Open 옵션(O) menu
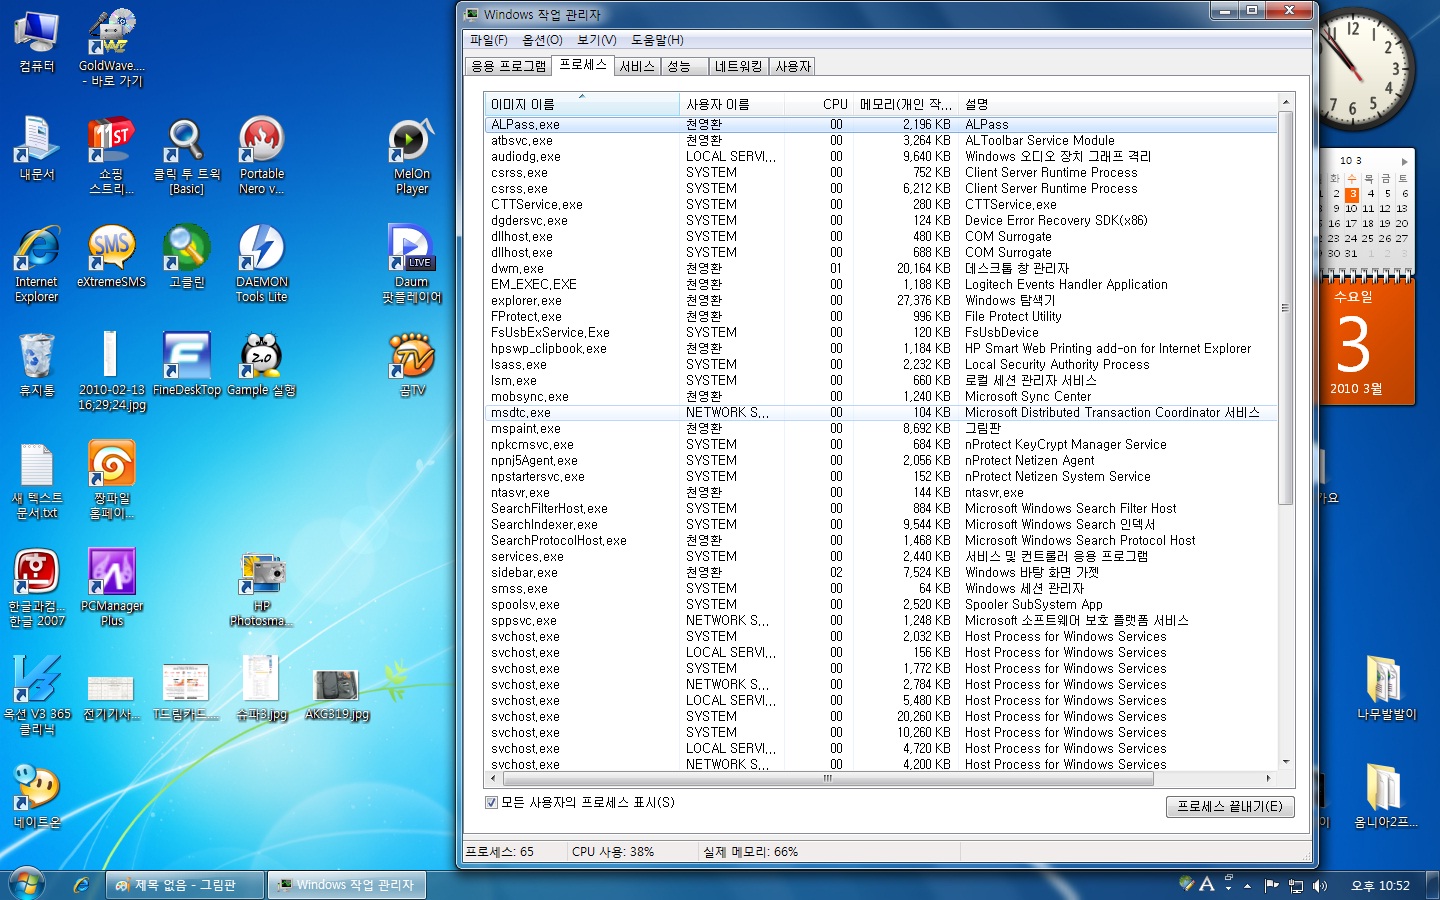1440x900 pixels. tap(542, 40)
